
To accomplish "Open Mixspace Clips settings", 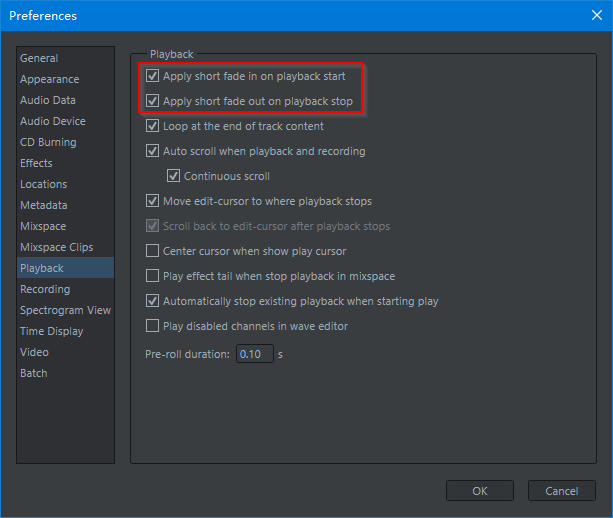I will (65, 247).
